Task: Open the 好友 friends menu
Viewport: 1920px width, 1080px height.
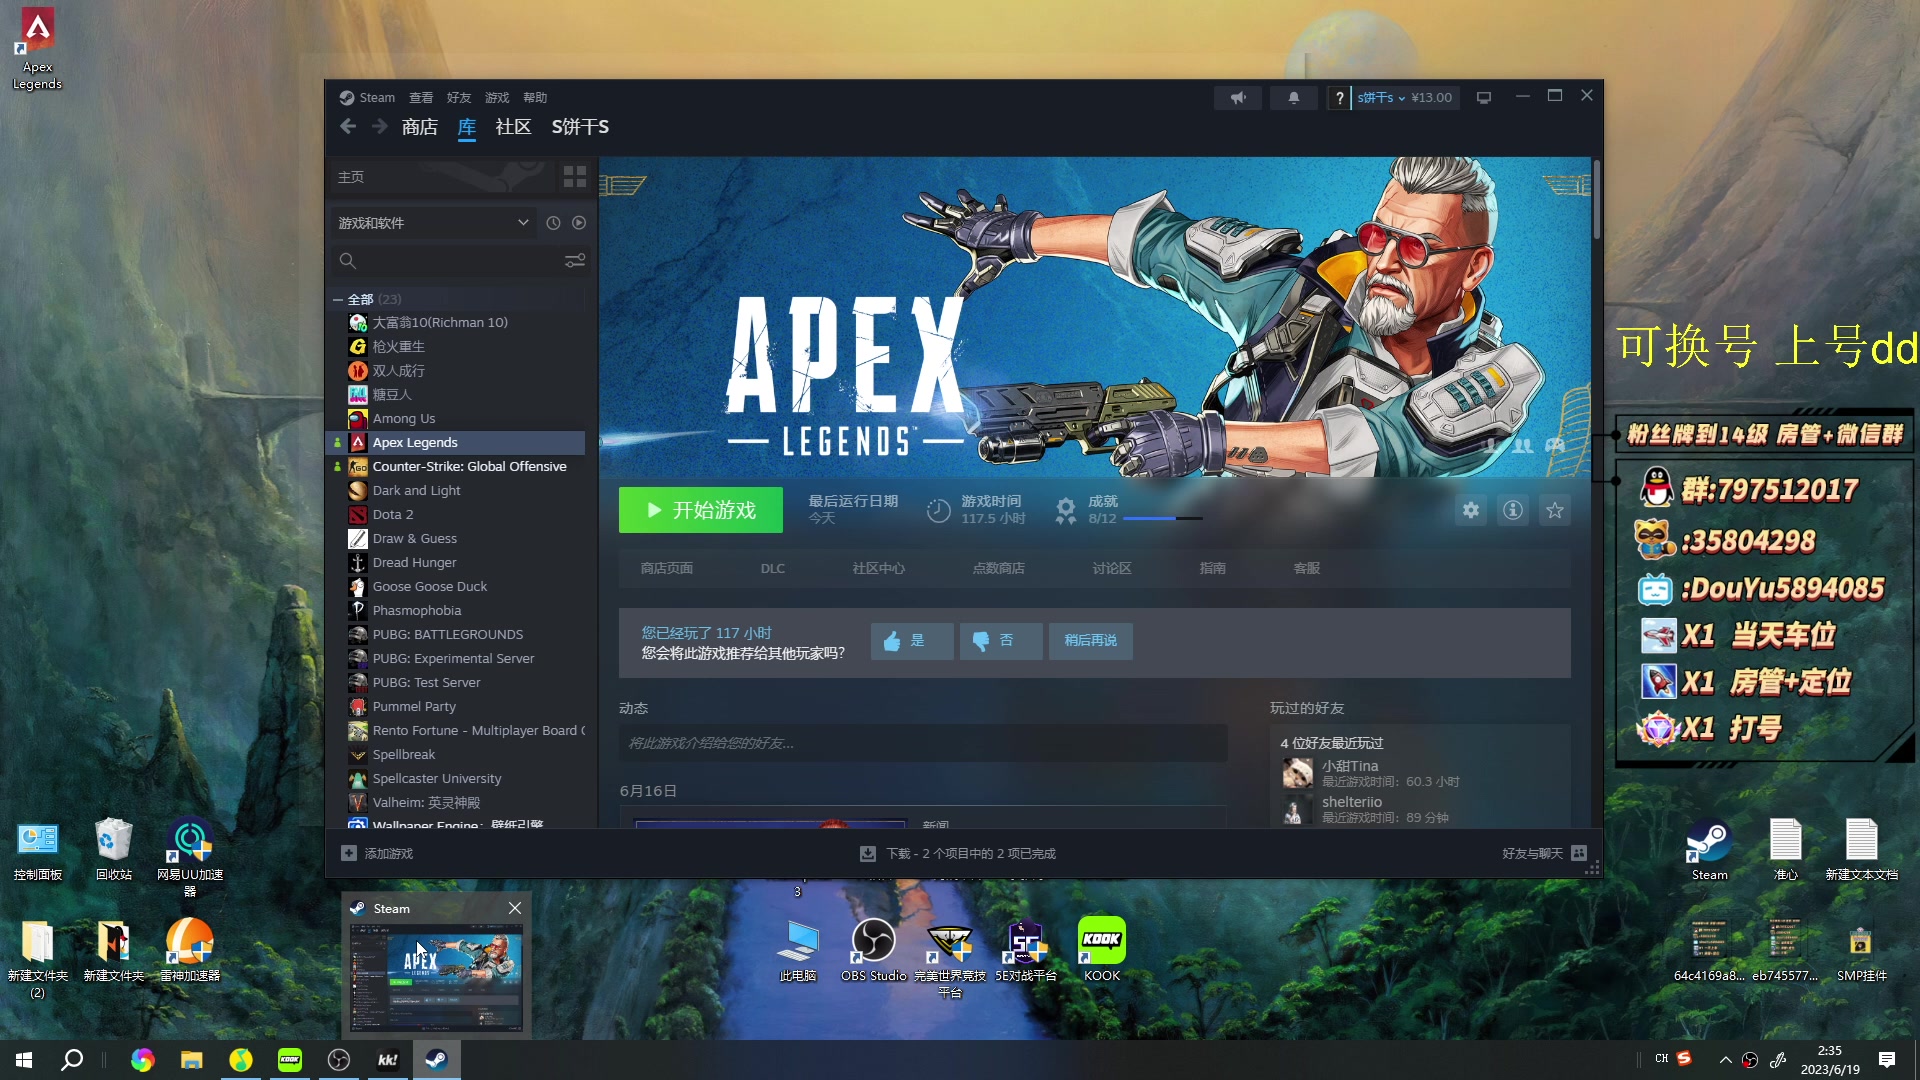Action: [x=459, y=98]
